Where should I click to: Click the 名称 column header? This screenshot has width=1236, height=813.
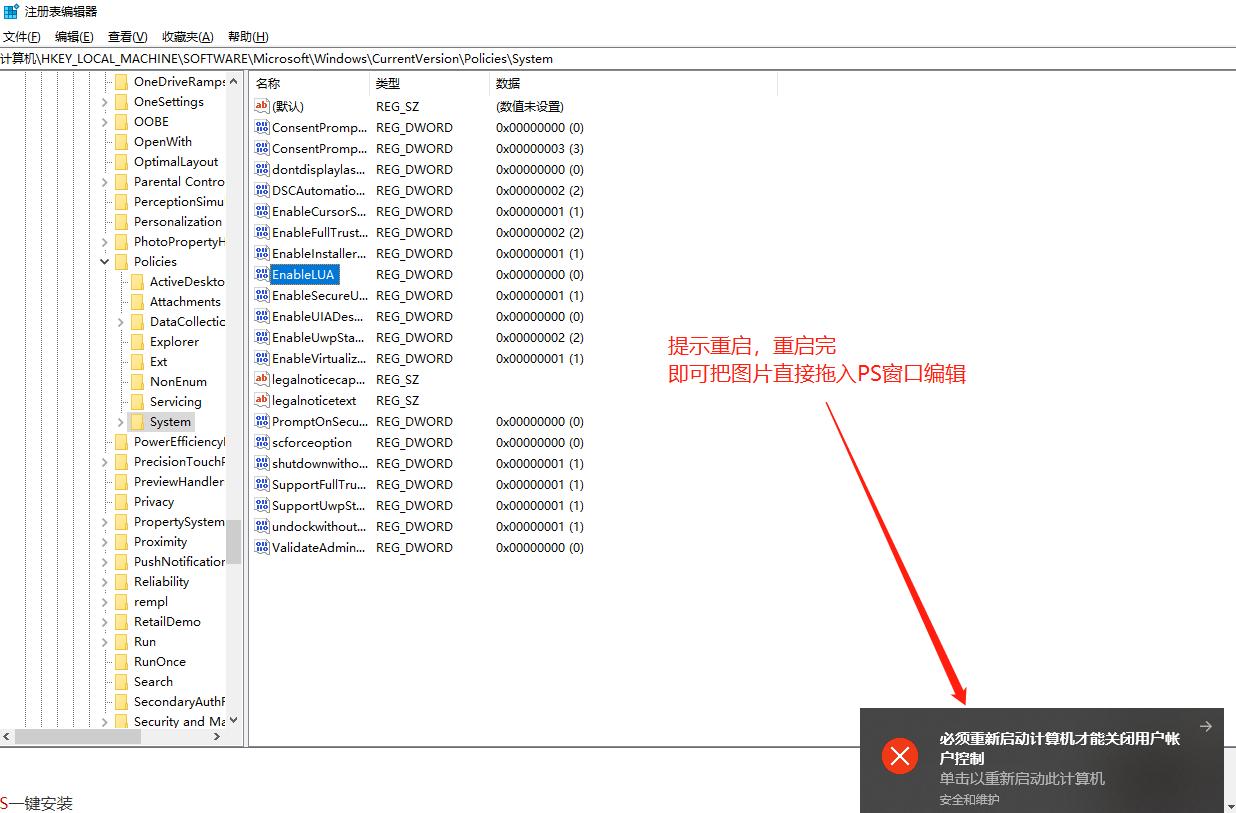tap(268, 83)
